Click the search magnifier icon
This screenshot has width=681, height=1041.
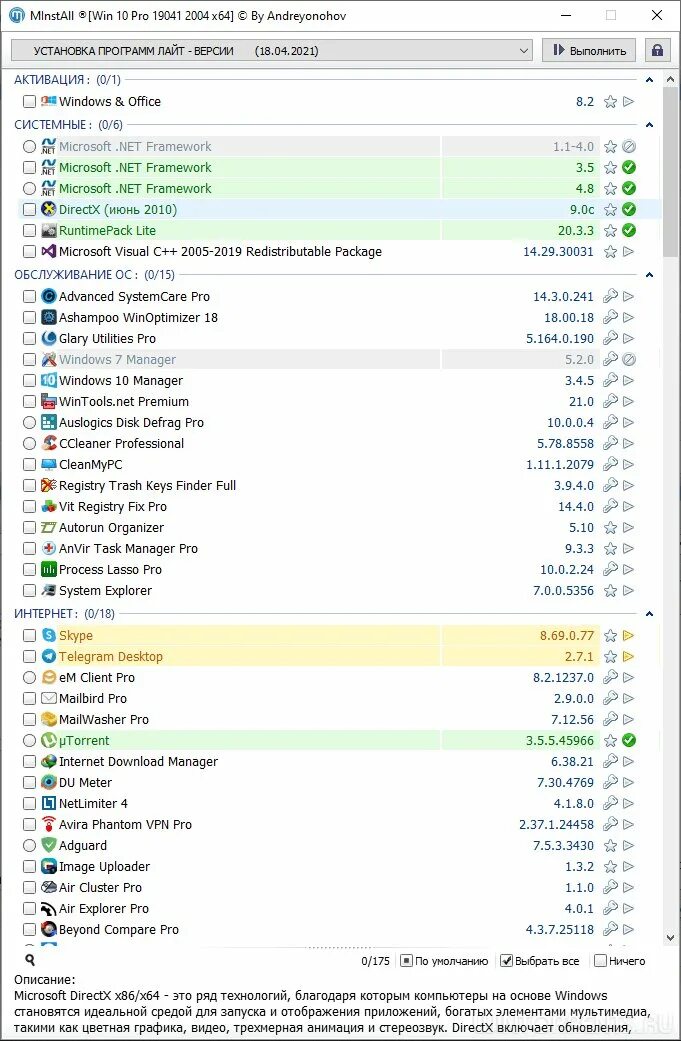click(x=30, y=960)
